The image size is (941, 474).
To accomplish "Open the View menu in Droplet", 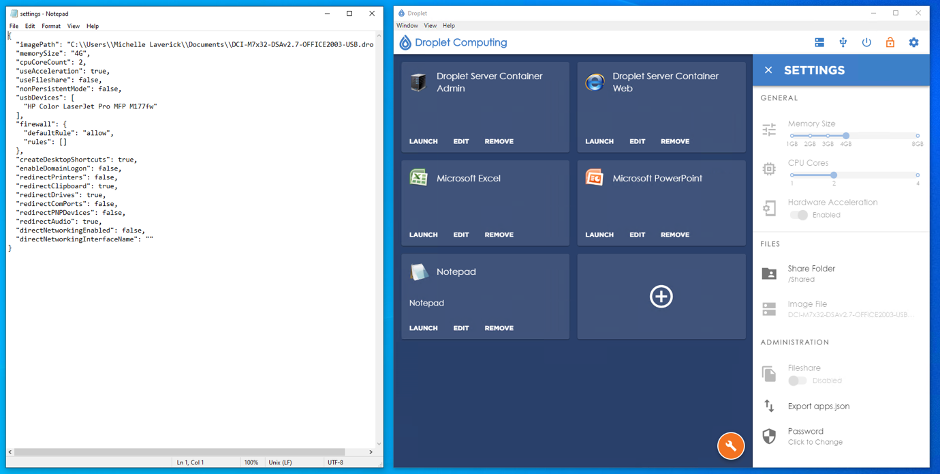I will point(430,26).
